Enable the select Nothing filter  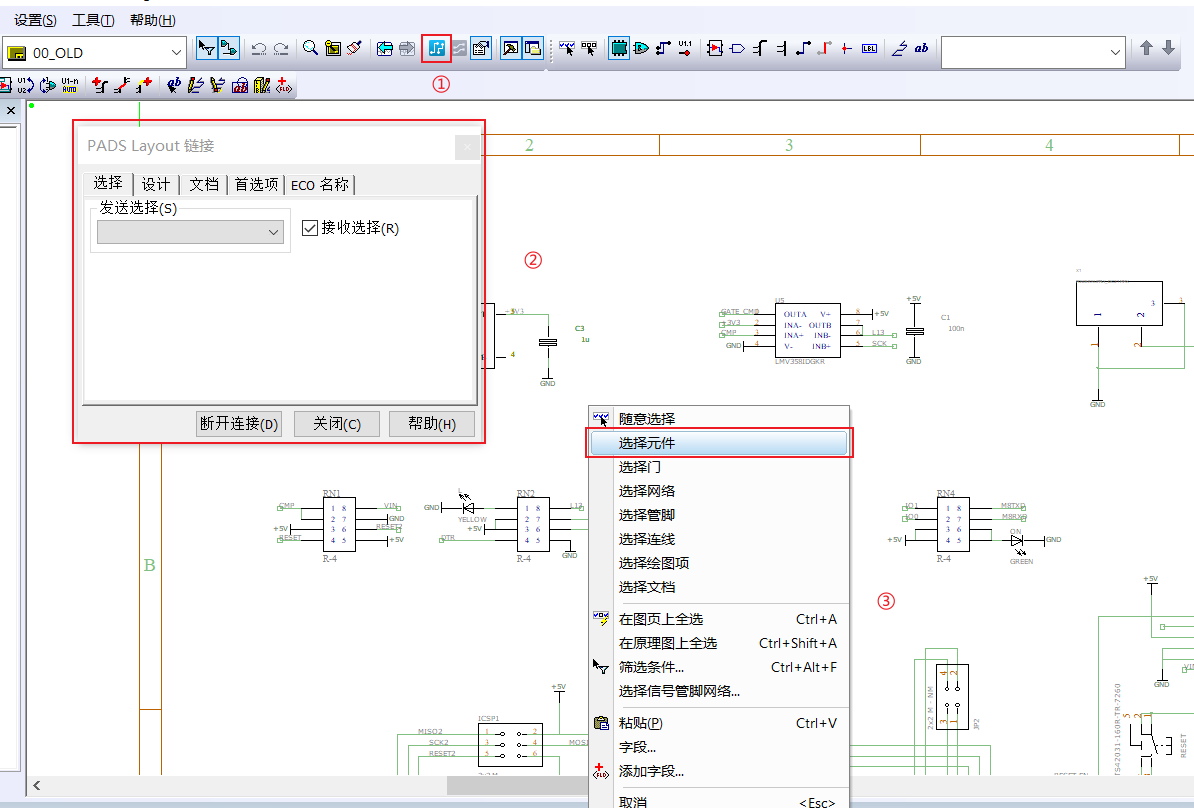click(589, 49)
